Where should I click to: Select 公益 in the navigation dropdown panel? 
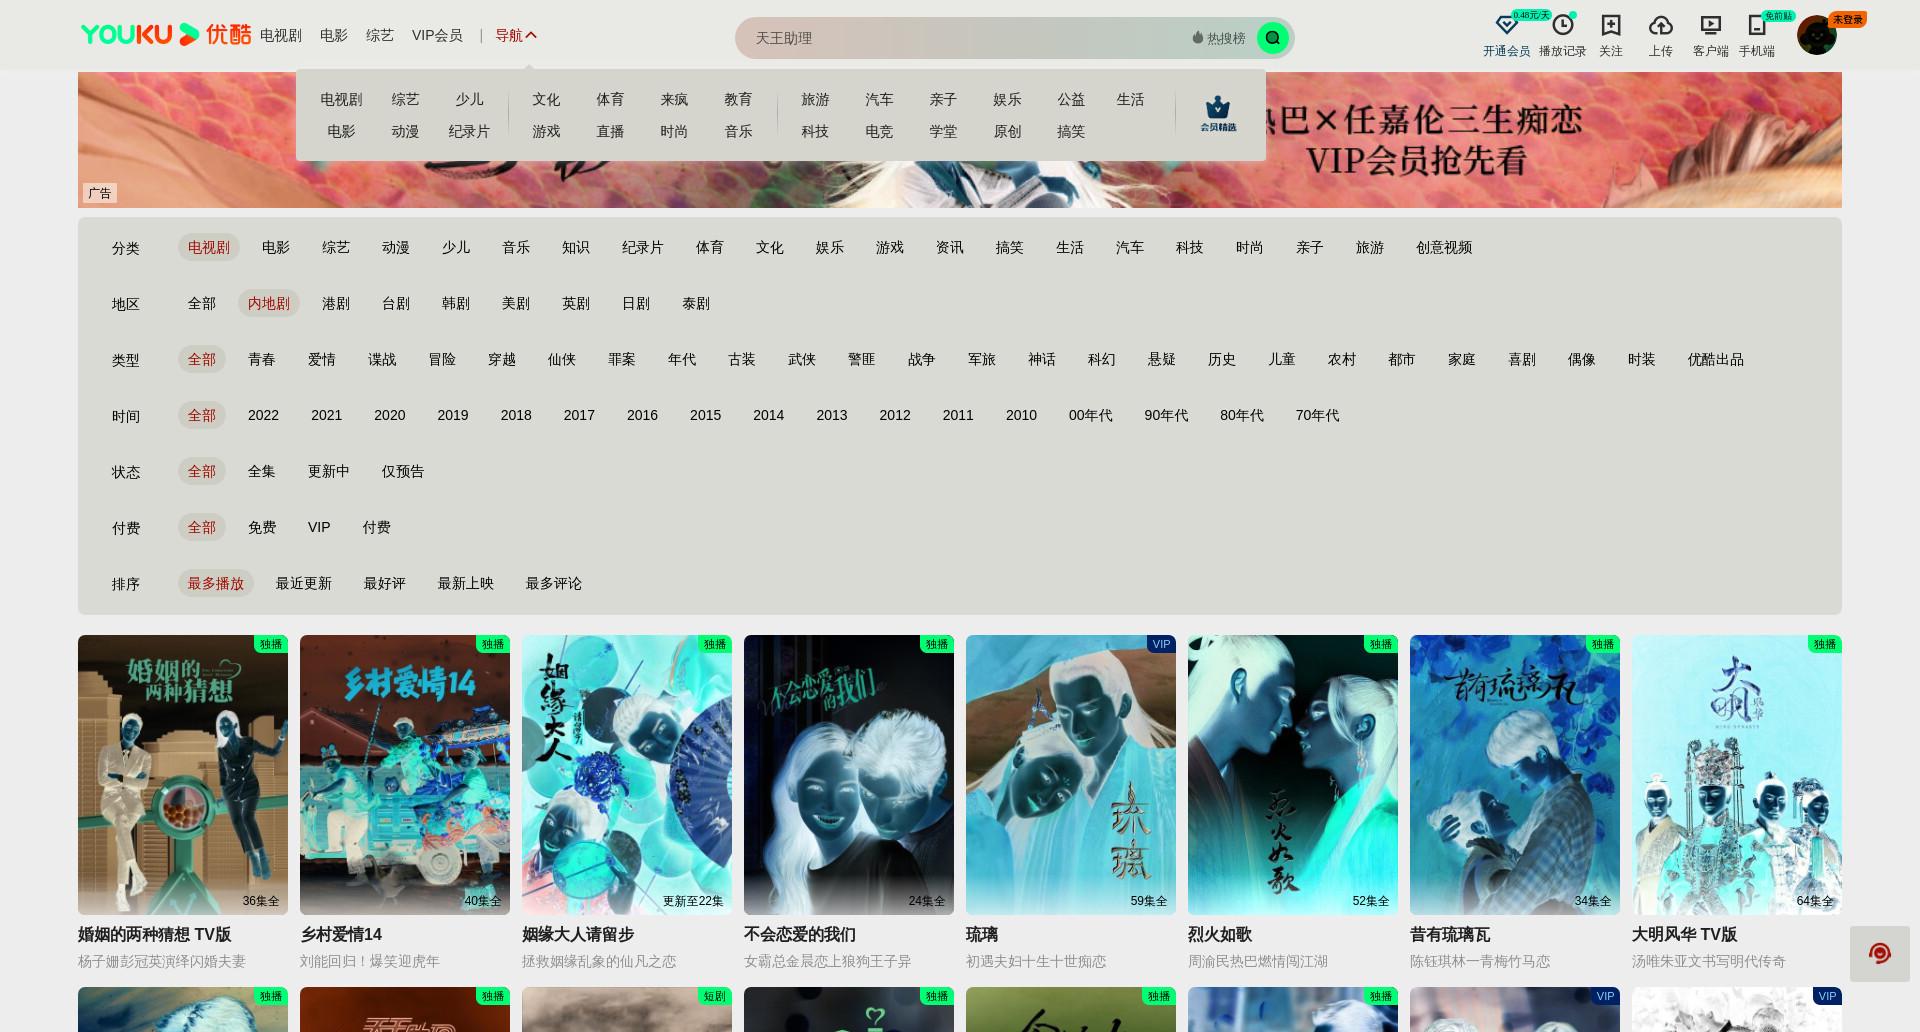[x=1071, y=99]
